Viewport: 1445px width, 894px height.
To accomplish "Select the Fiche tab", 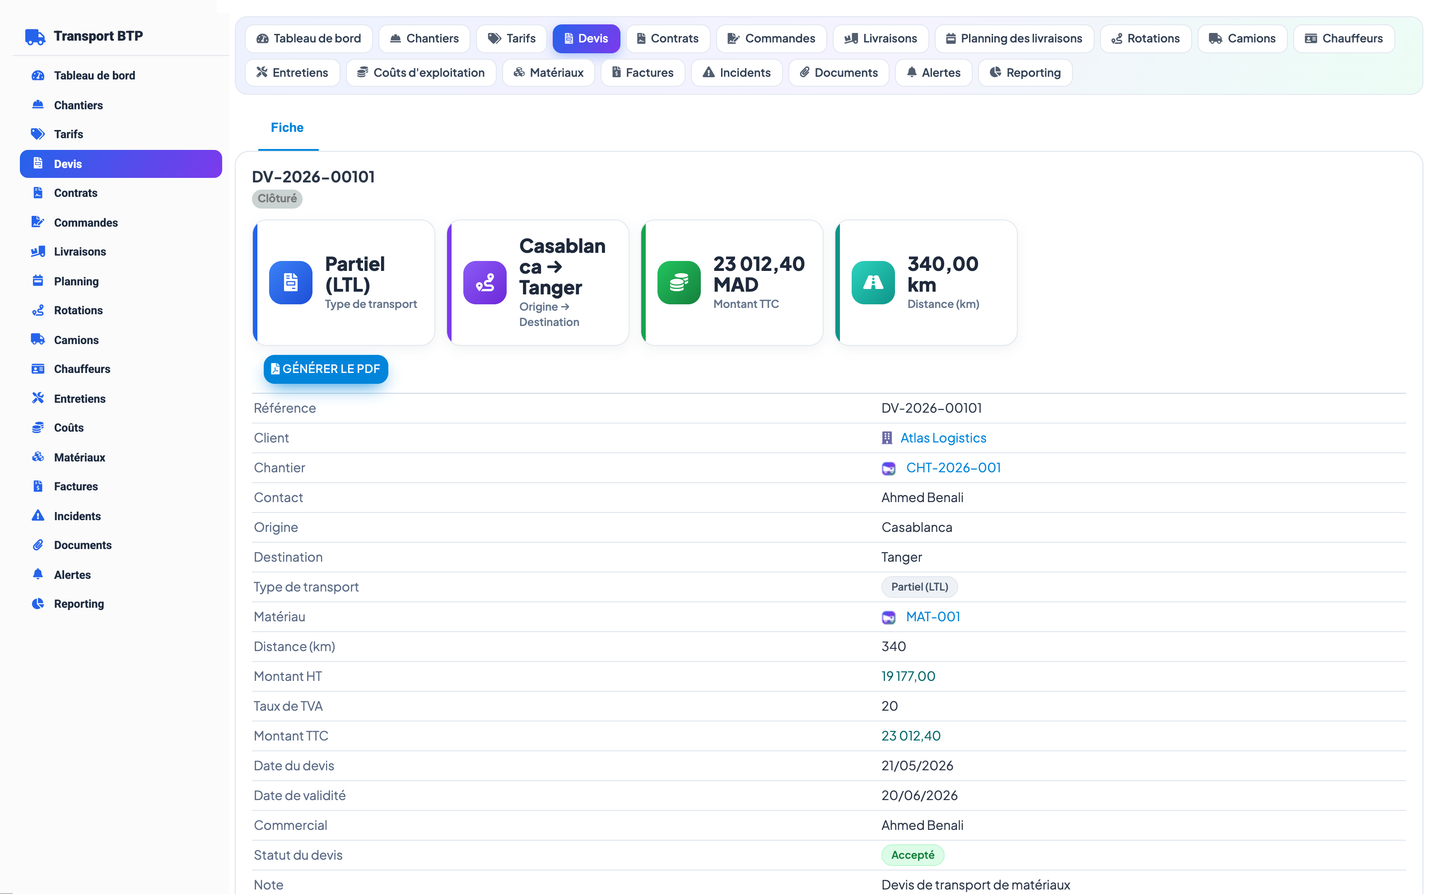I will (x=287, y=128).
